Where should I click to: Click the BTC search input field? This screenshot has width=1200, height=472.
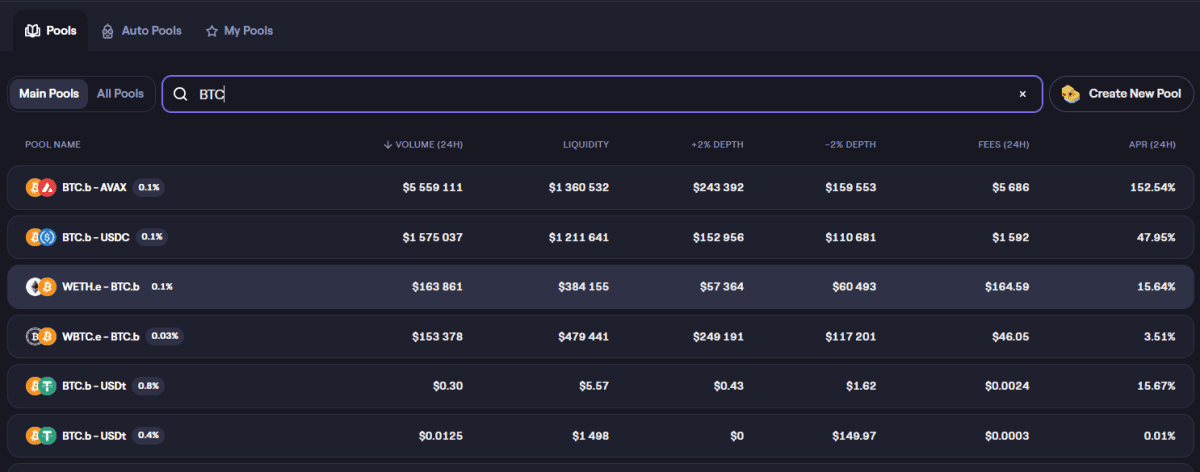pos(602,94)
